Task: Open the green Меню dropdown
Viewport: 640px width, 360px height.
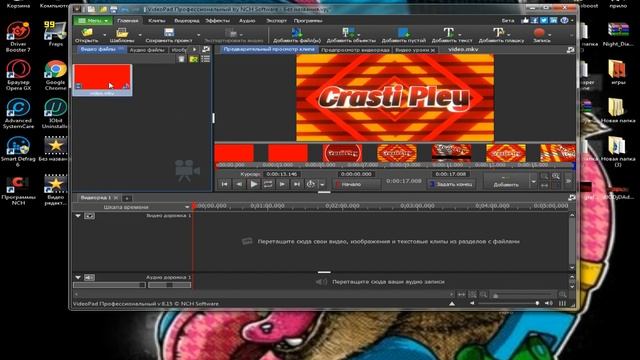Action: click(x=93, y=20)
